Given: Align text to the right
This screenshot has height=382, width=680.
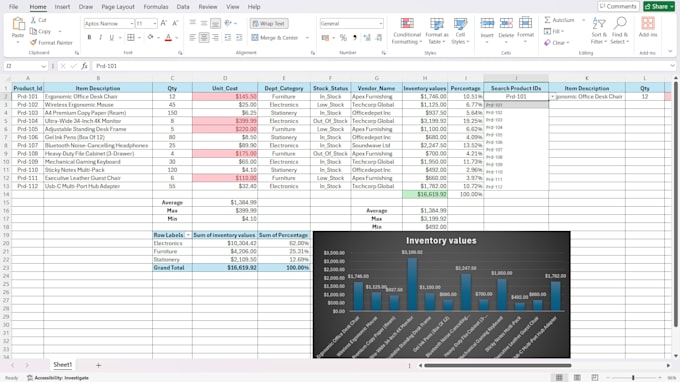Looking at the screenshot, I should (215, 38).
